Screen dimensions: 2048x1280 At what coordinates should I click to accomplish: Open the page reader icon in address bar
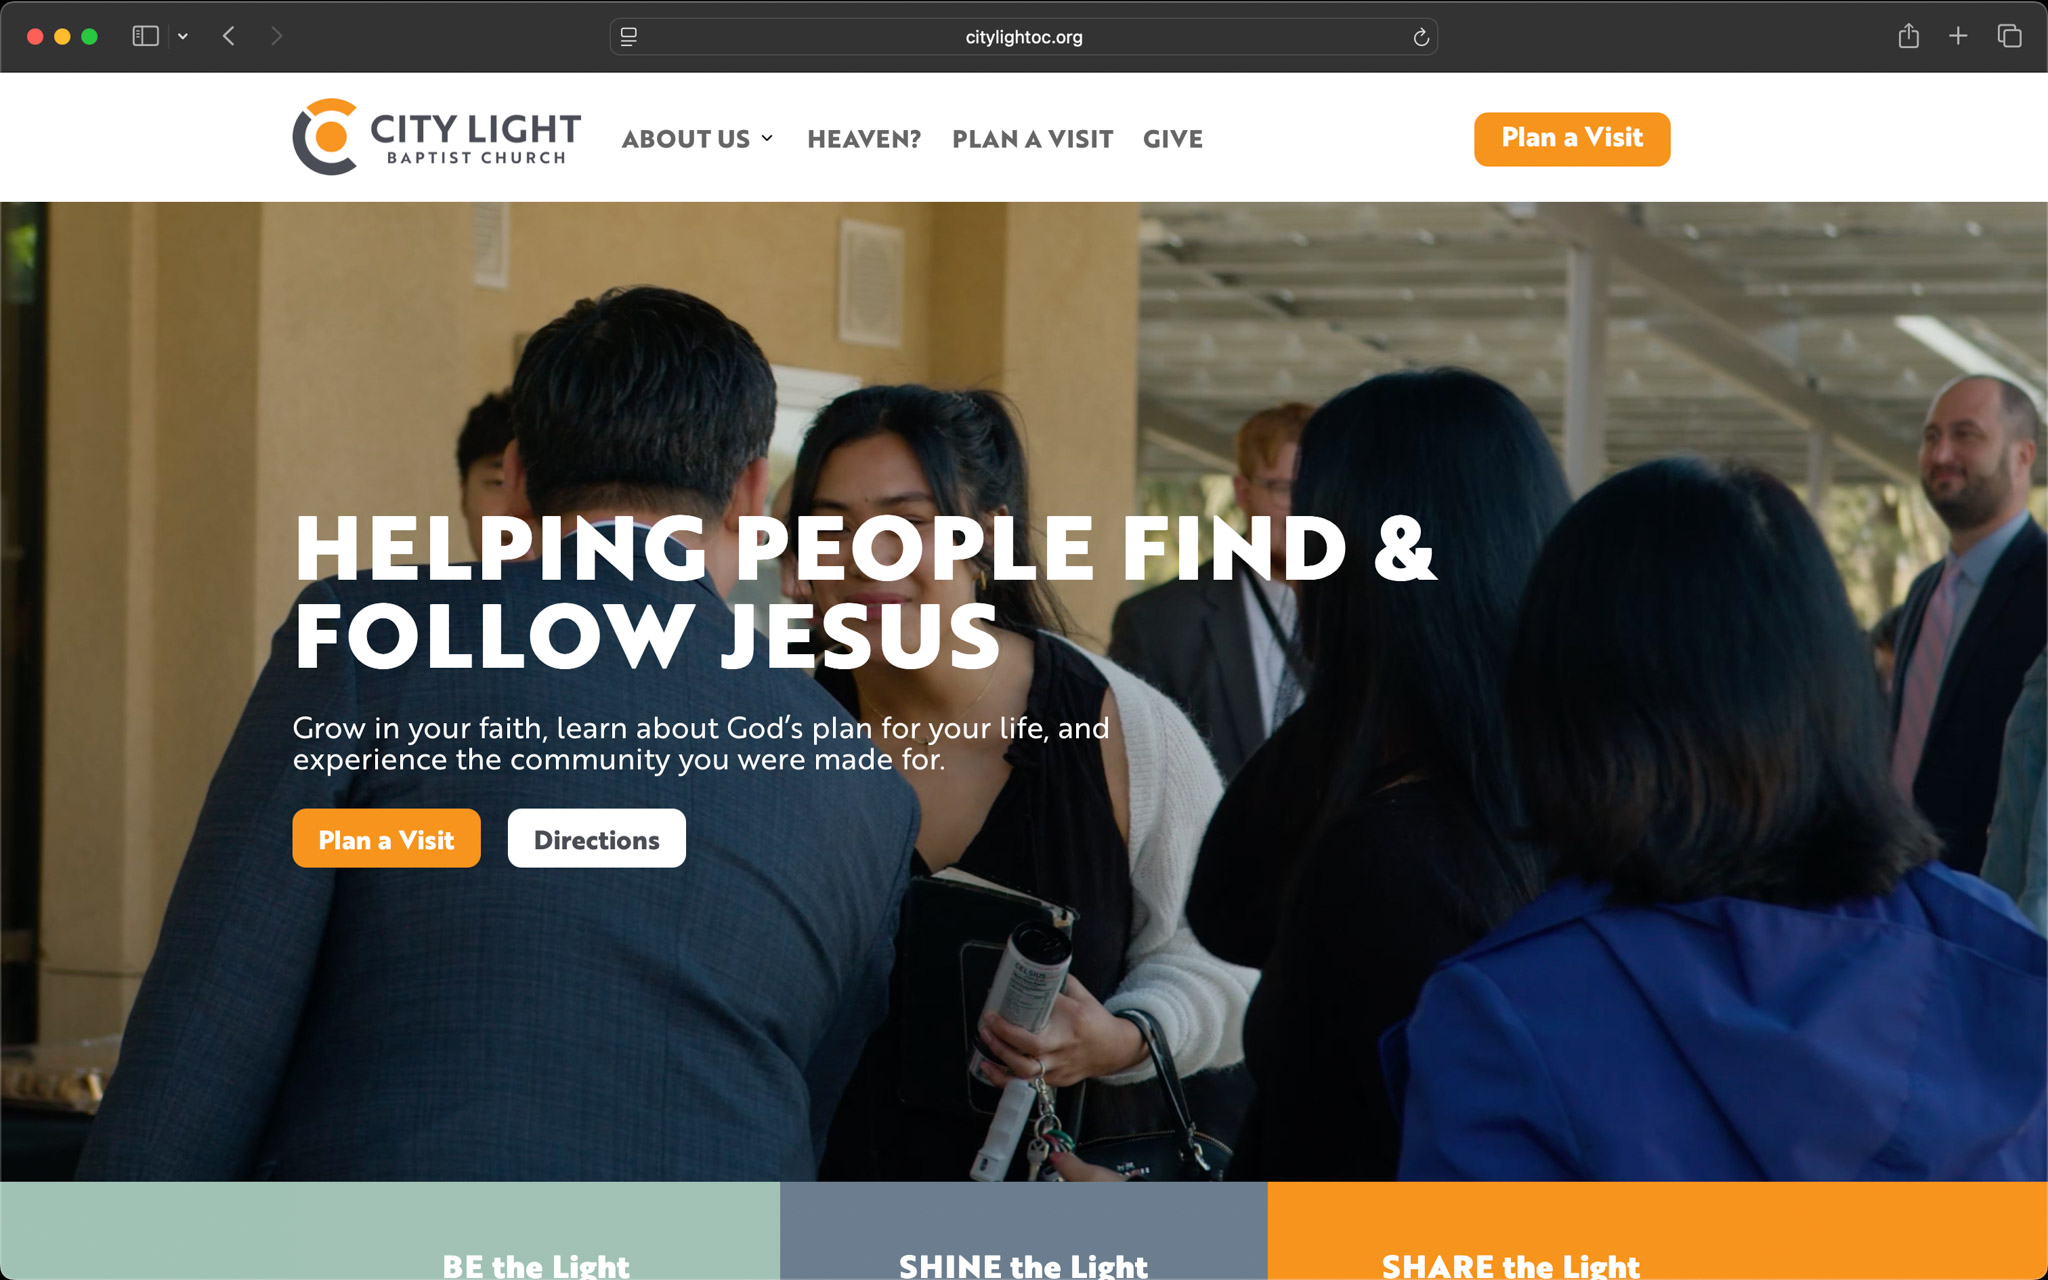click(629, 37)
